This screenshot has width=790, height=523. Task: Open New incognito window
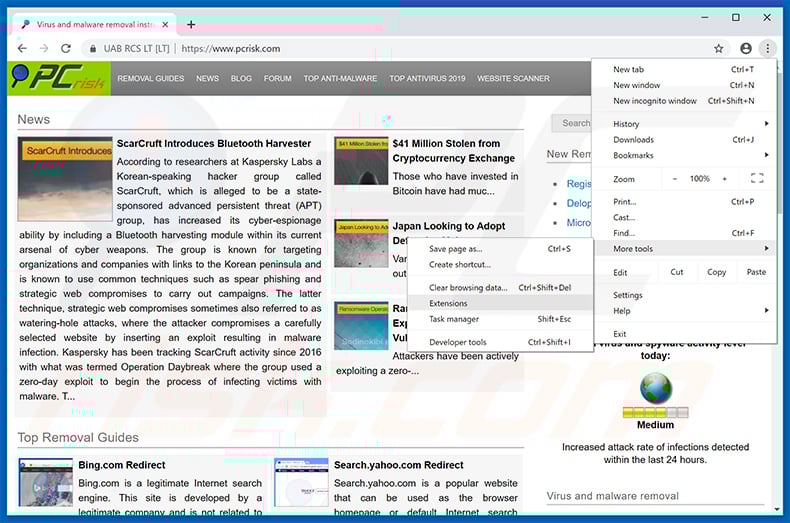click(685, 101)
